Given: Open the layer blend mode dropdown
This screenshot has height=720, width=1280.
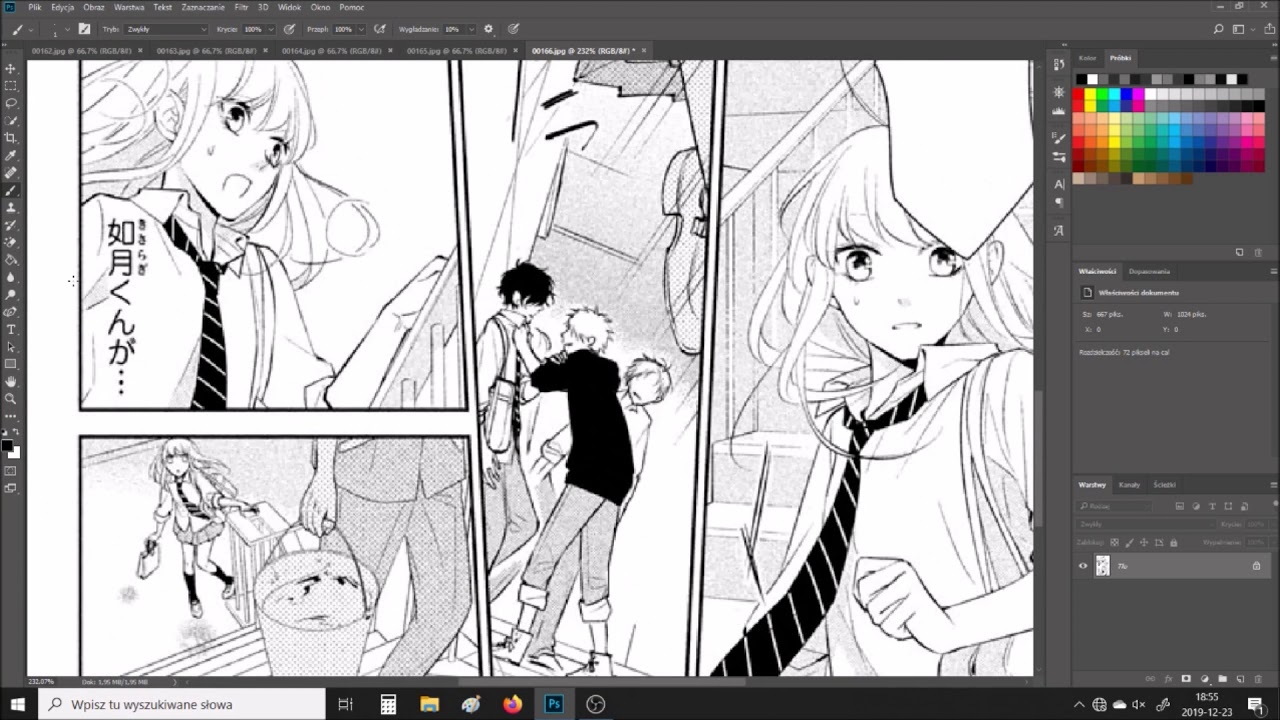Looking at the screenshot, I should point(1146,524).
